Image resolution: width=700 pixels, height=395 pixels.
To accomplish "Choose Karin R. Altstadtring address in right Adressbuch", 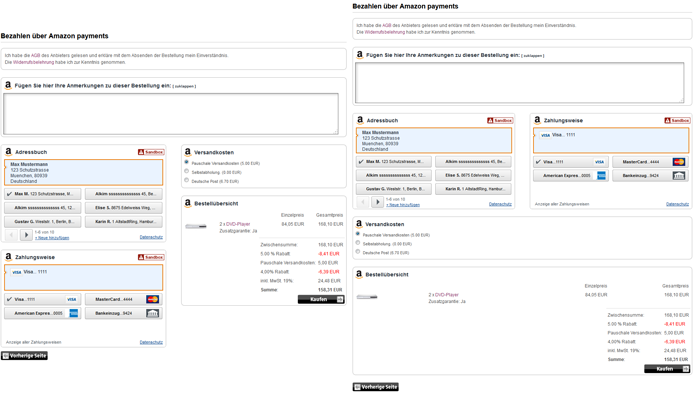I will pyautogui.click(x=473, y=189).
